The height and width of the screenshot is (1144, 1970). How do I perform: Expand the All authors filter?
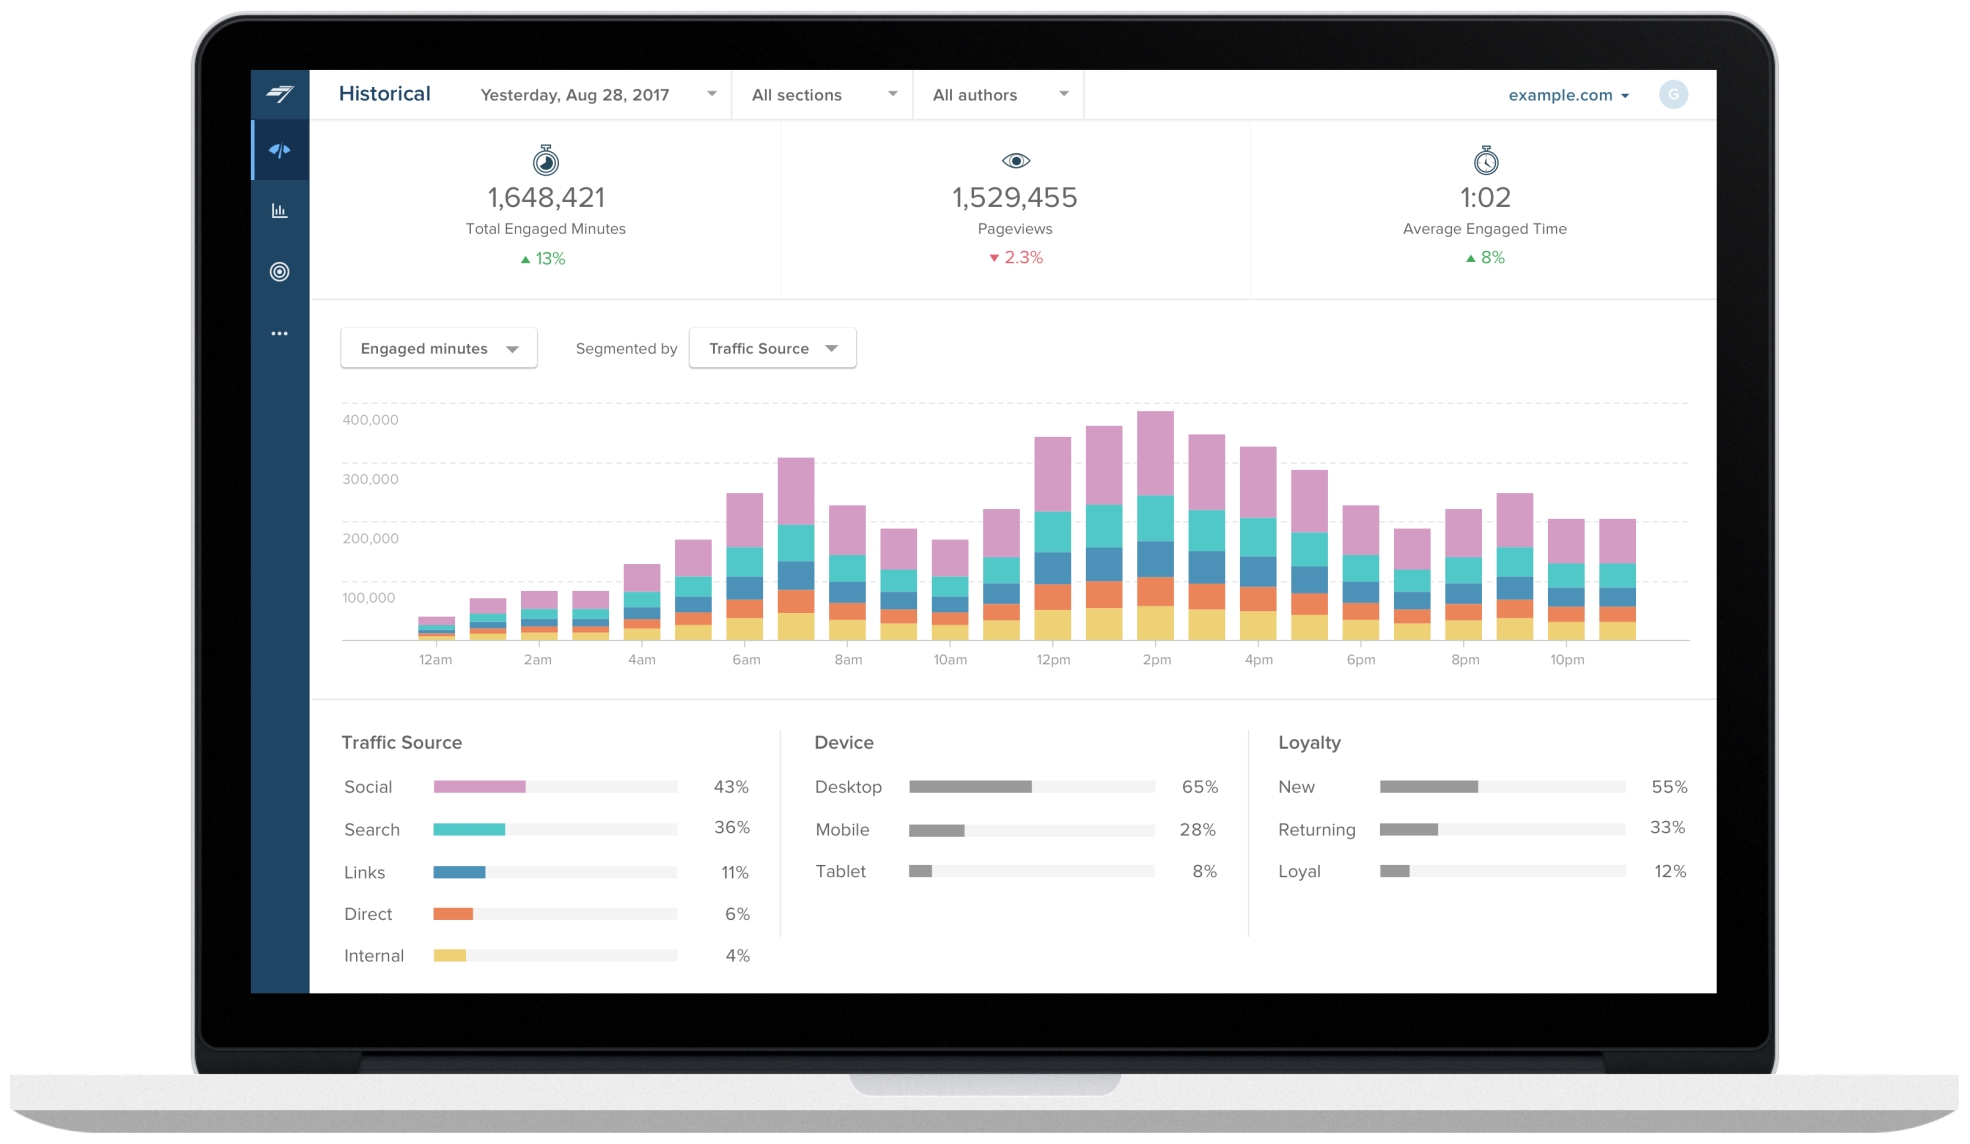tap(999, 95)
